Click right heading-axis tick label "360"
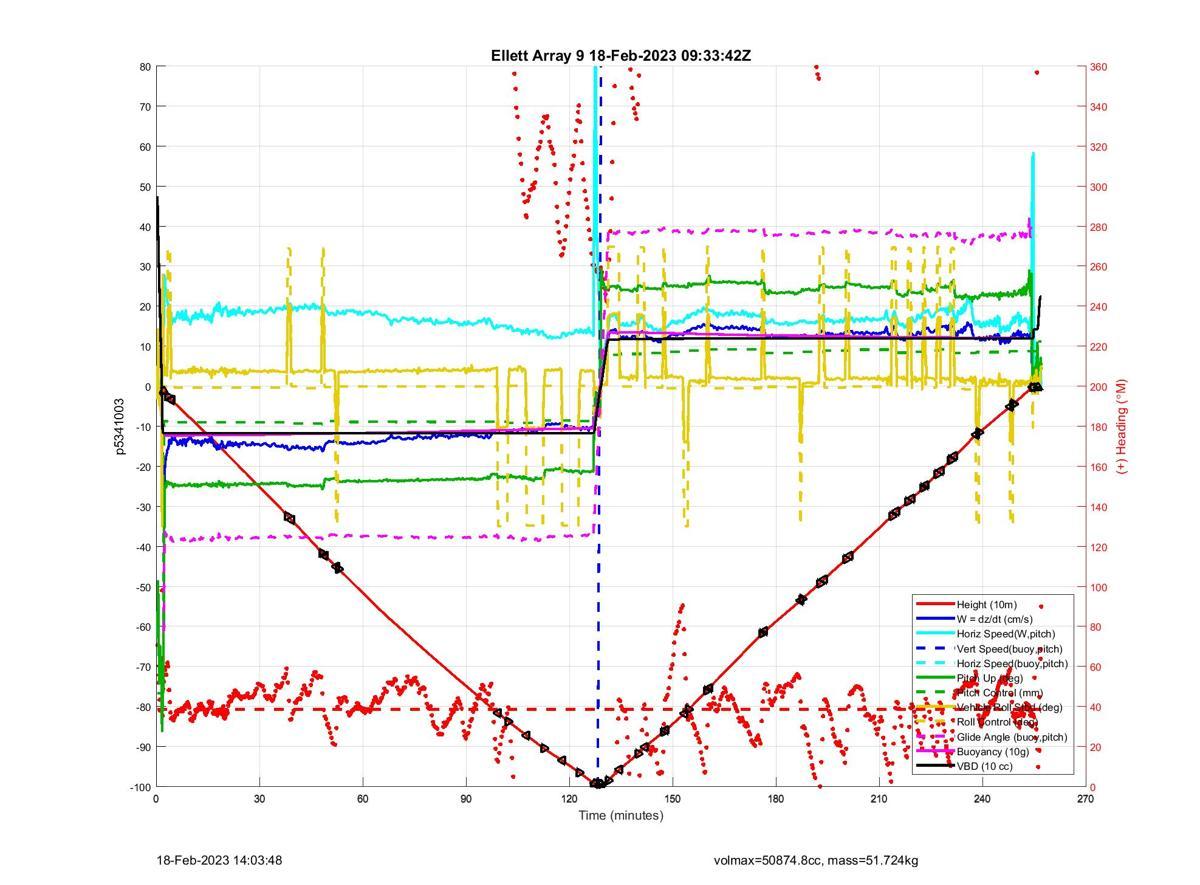The height and width of the screenshot is (885, 1200). pyautogui.click(x=1099, y=67)
